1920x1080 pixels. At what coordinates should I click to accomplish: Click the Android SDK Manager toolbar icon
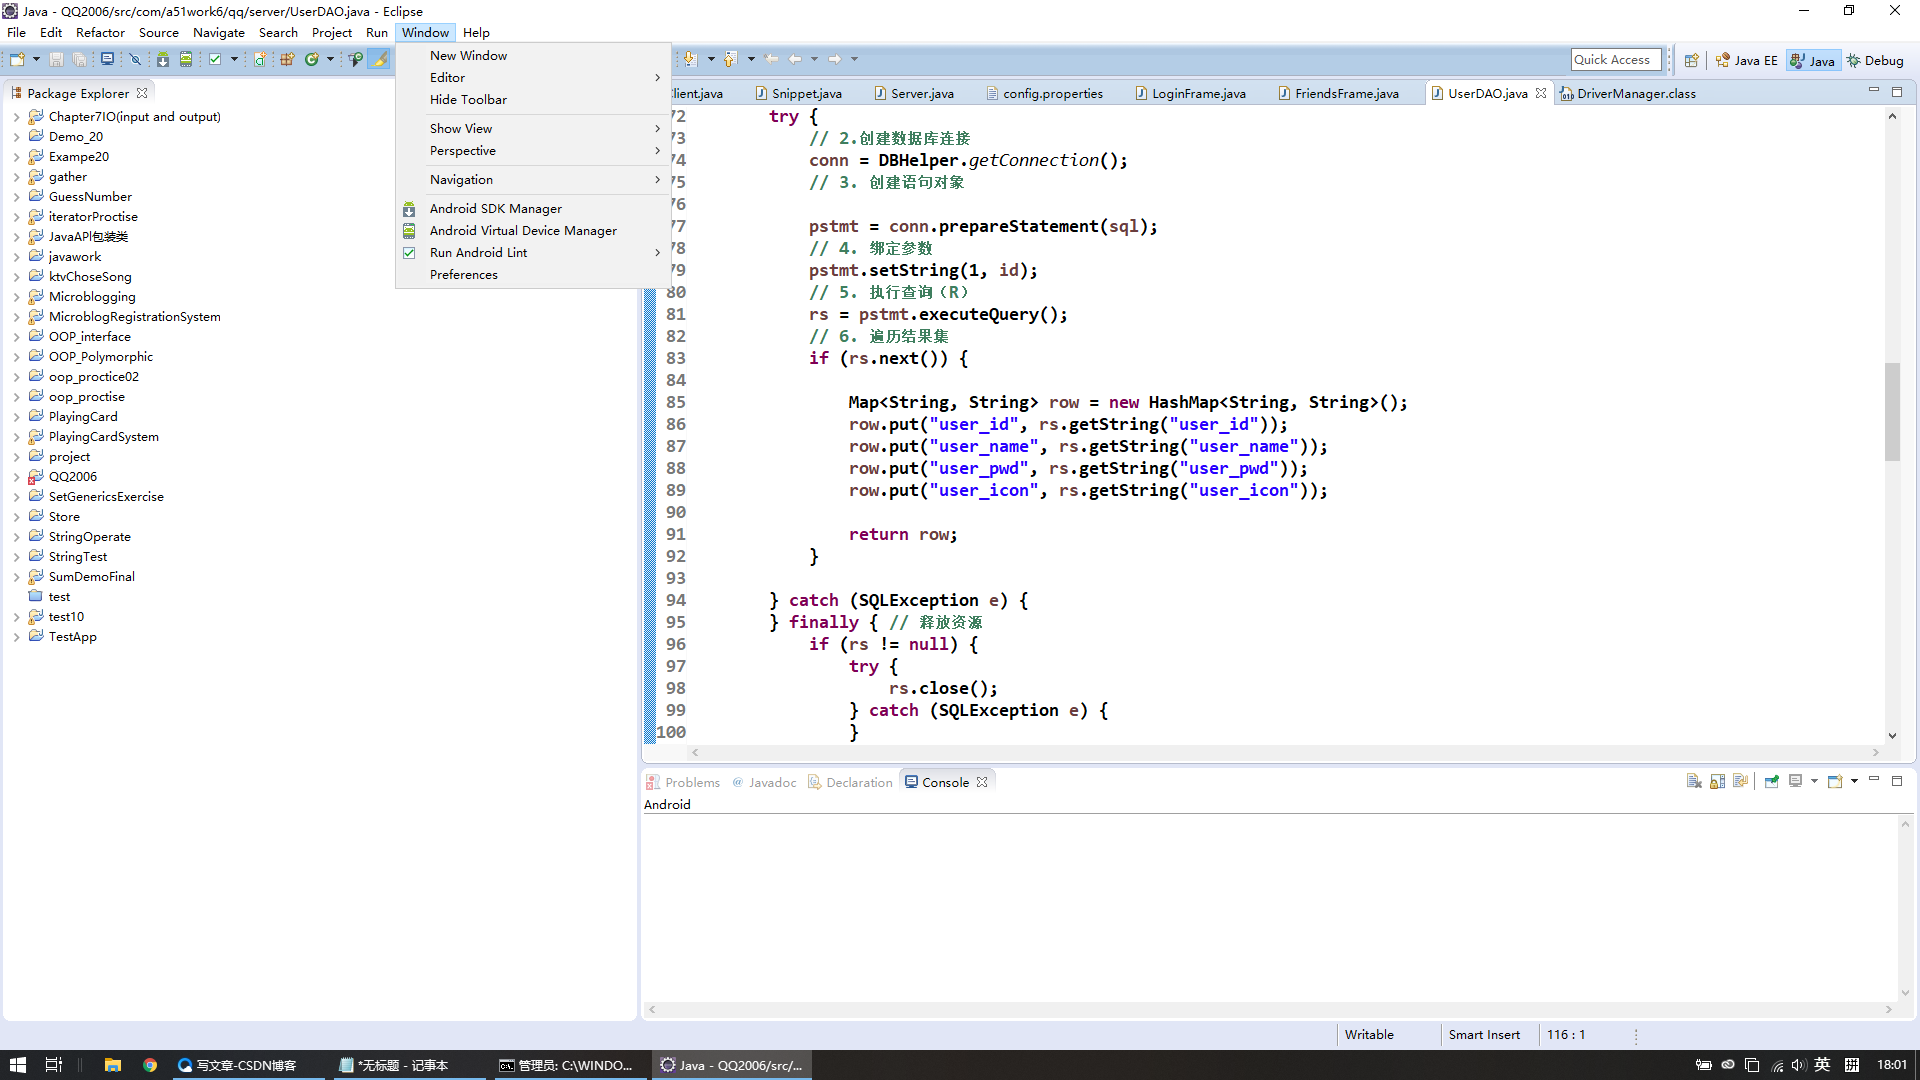coord(162,60)
